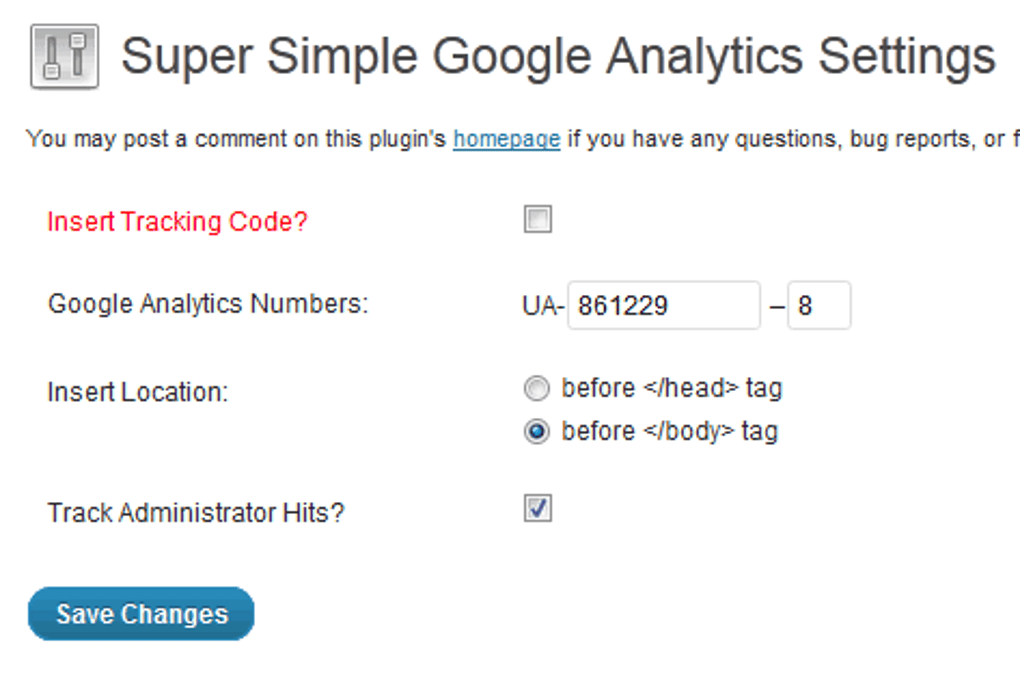Toggle the Track Administrator Hits checkbox off
The width and height of the screenshot is (1020, 673).
(537, 509)
